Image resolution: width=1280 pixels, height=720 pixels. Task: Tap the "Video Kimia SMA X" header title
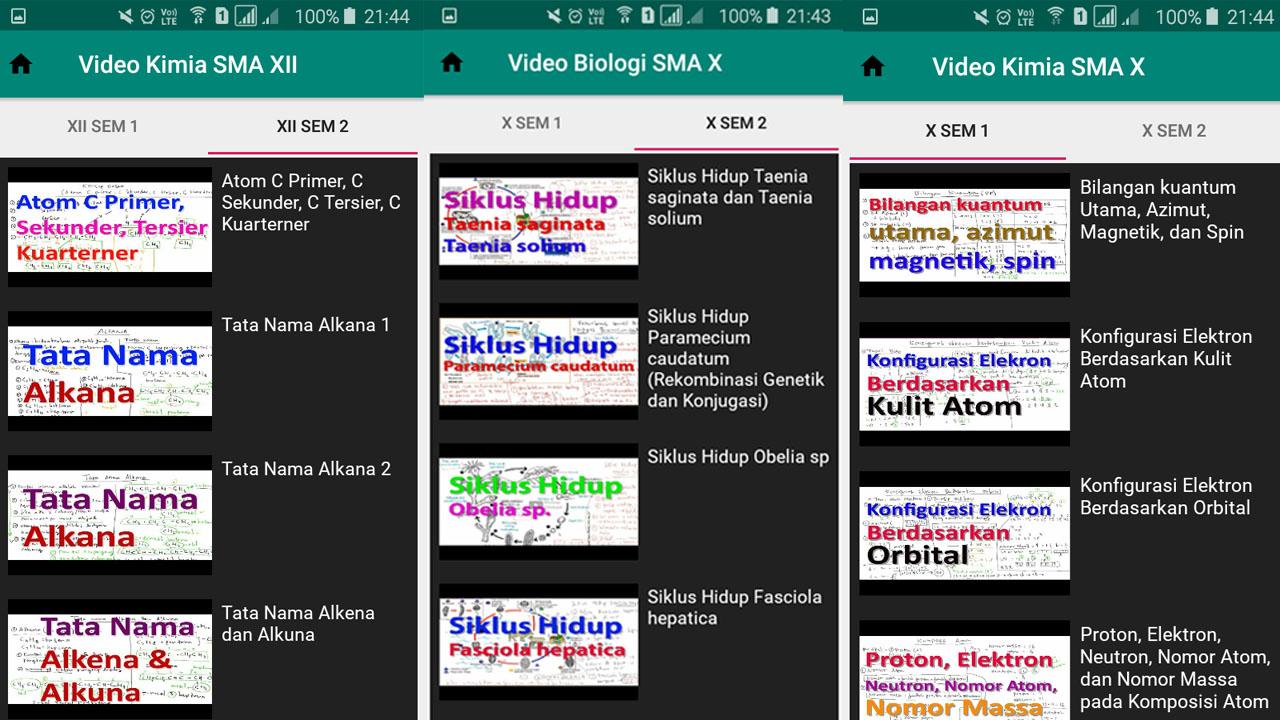click(x=1039, y=66)
